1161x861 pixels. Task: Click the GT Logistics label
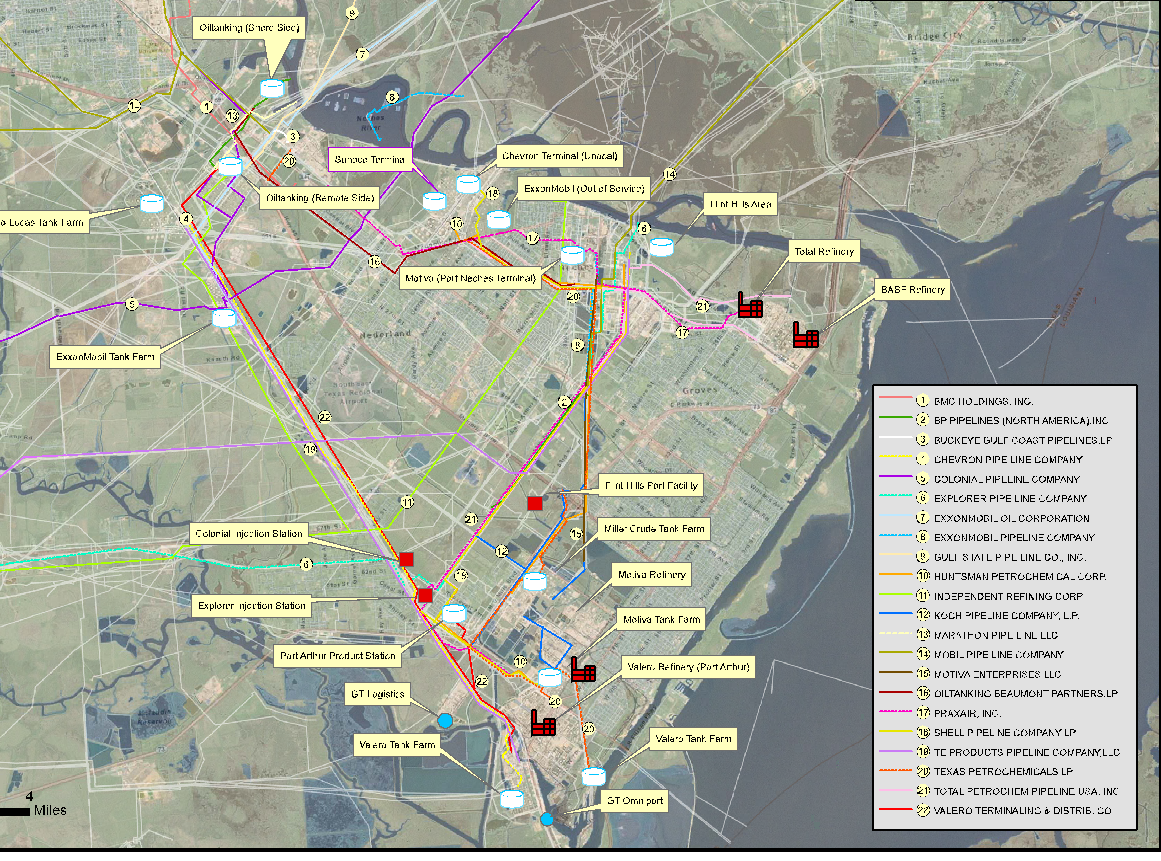[x=378, y=694]
